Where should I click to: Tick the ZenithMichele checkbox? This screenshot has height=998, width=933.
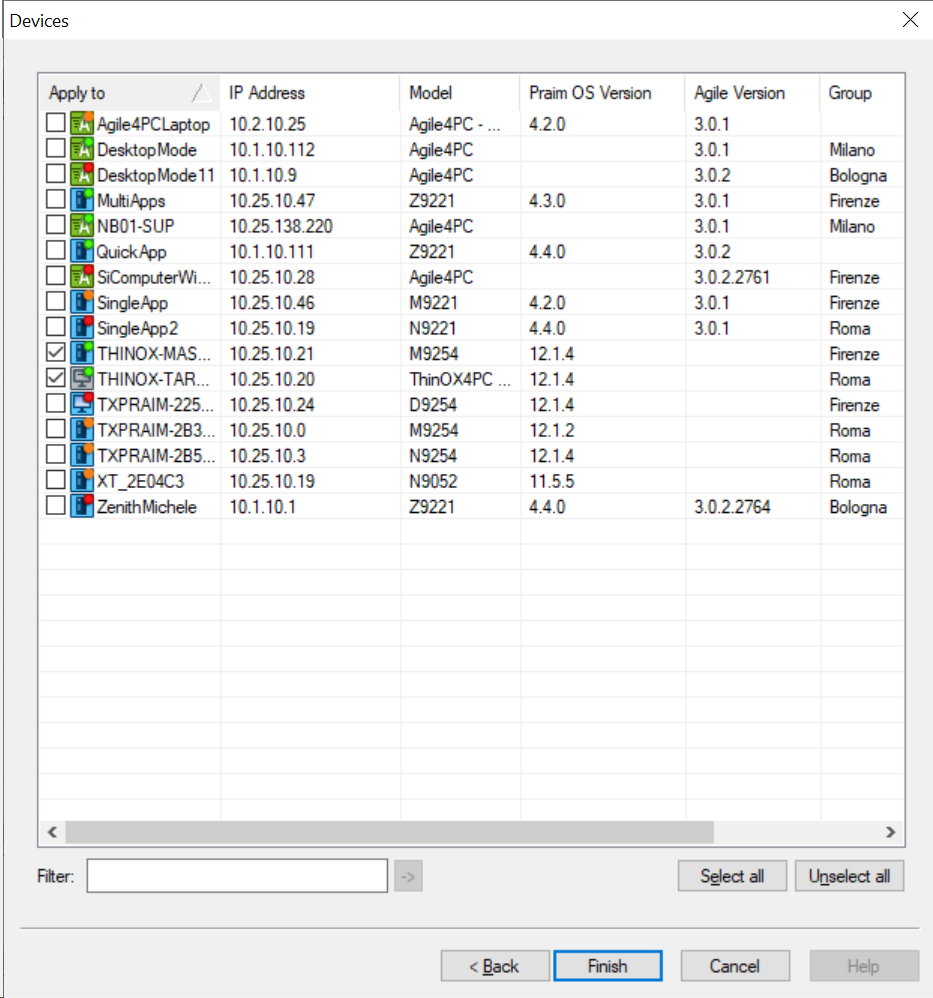coord(55,505)
